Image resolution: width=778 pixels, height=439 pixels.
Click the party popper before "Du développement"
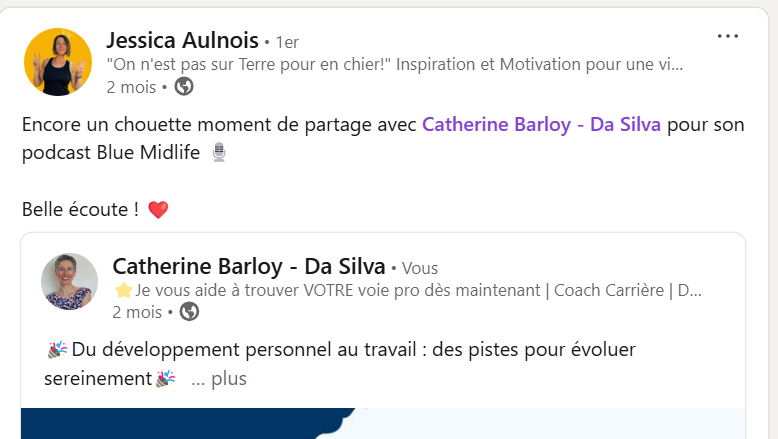[x=57, y=350]
